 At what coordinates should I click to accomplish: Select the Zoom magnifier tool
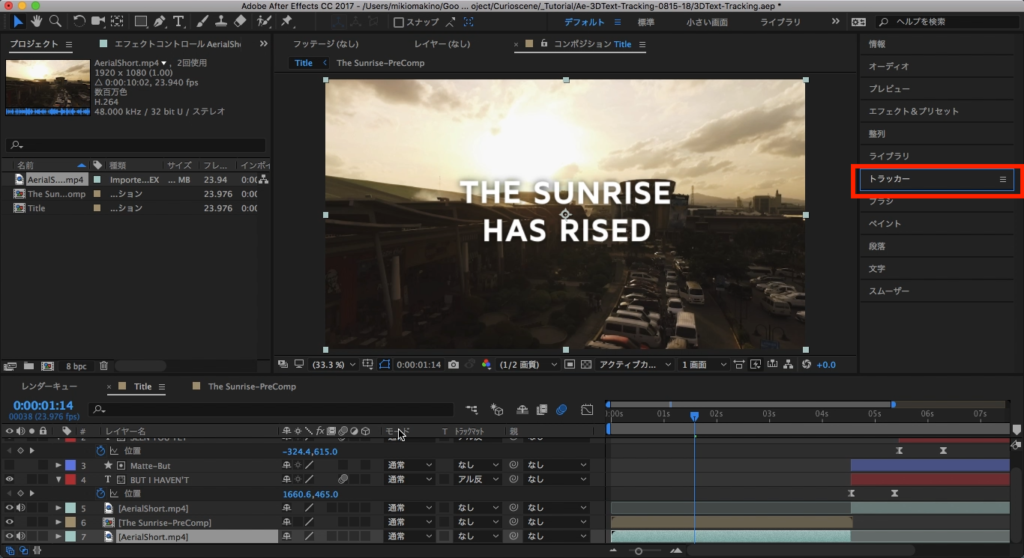55,21
